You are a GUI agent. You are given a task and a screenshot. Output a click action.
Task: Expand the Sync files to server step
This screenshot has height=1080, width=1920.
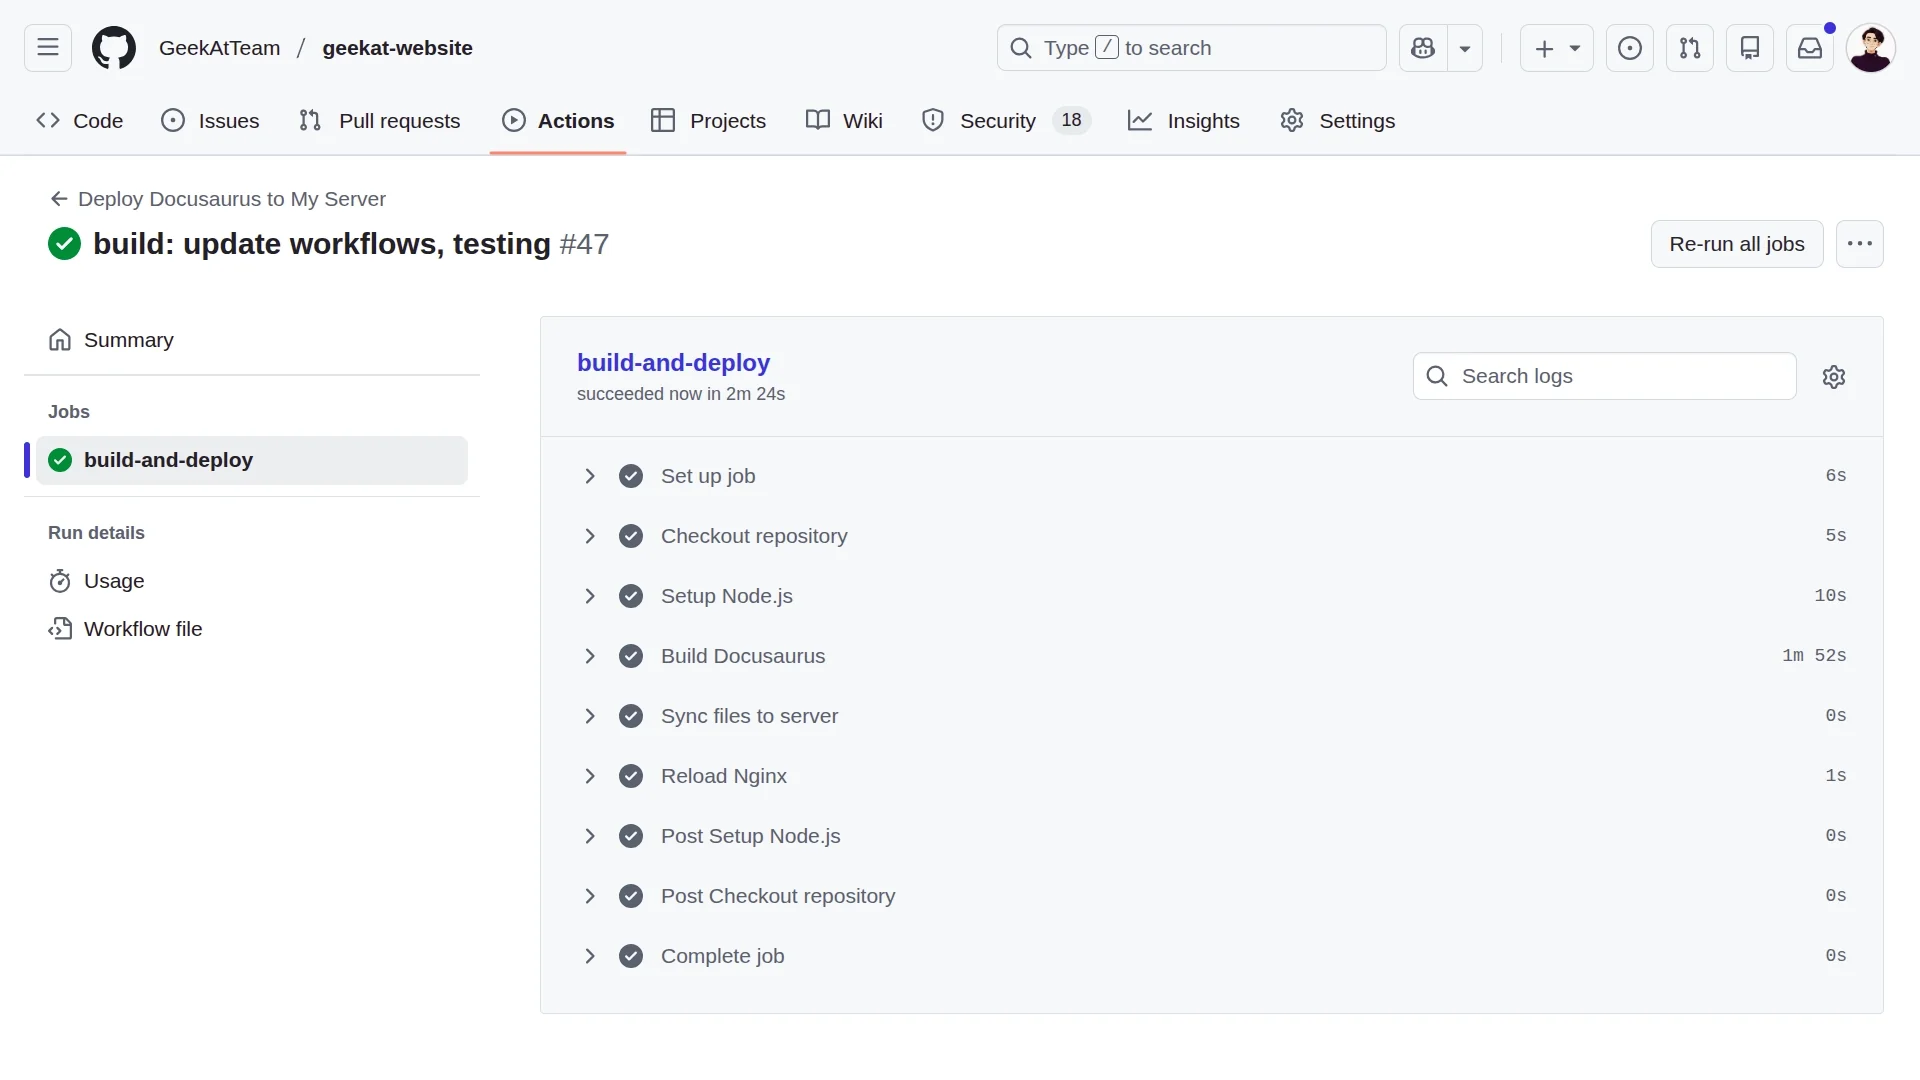pos(590,716)
